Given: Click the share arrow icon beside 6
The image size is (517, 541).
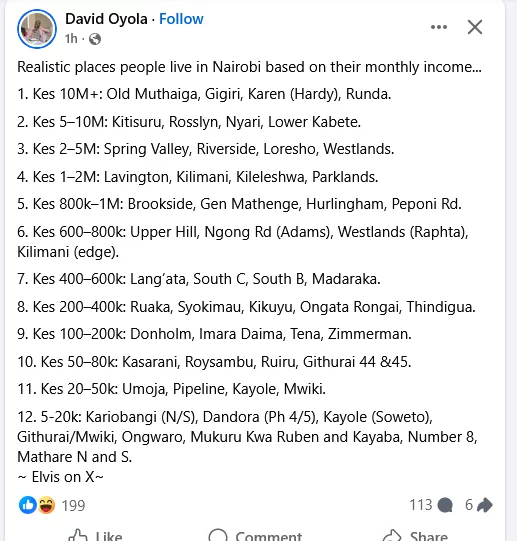Looking at the screenshot, I should click(x=485, y=505).
